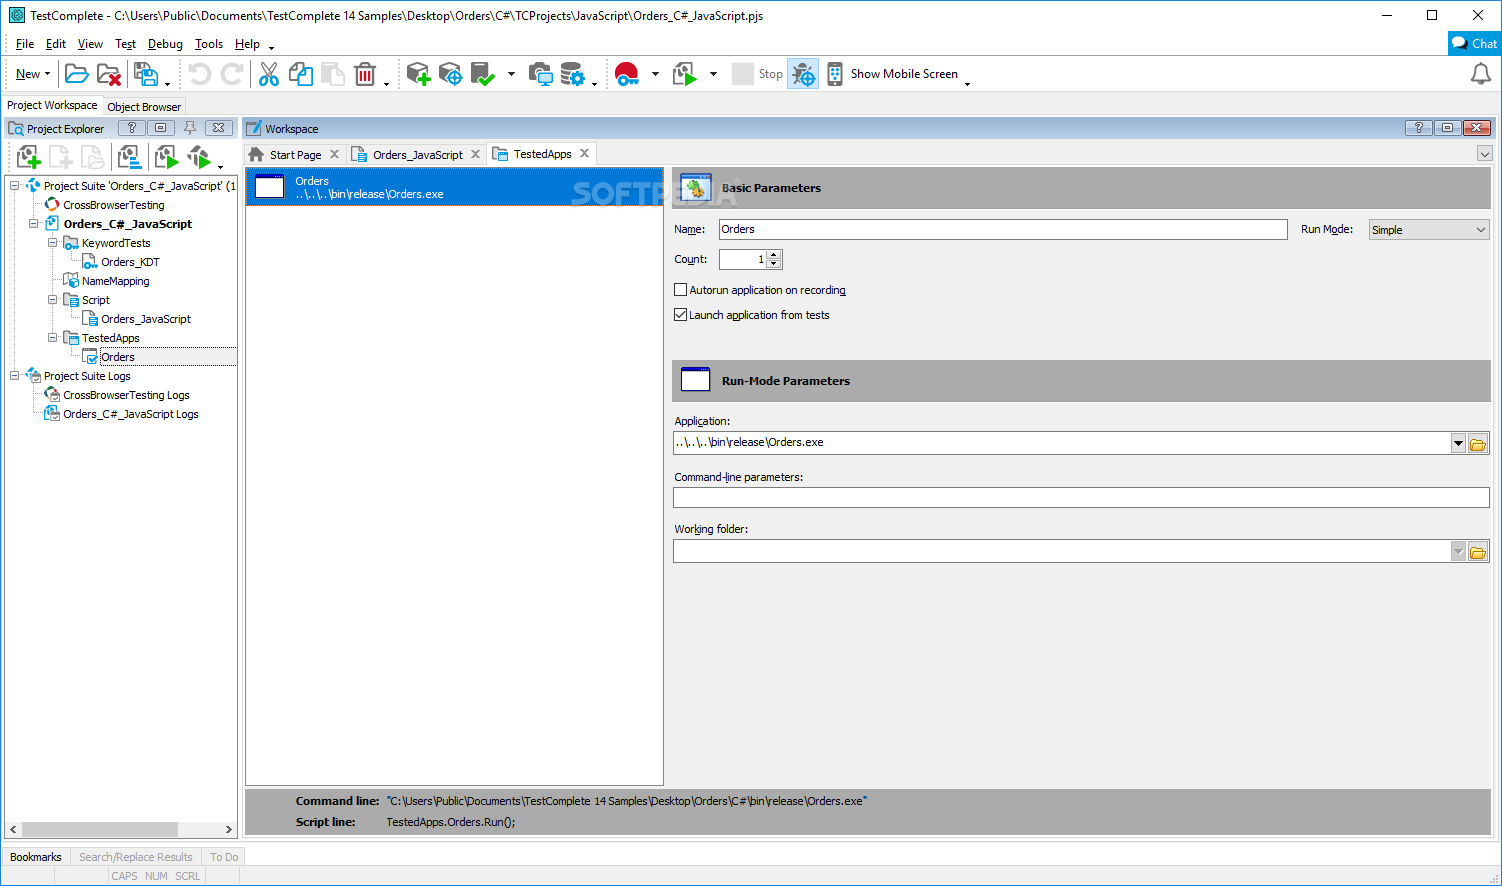Open the Record dropdown arrow
The width and height of the screenshot is (1502, 886).
655,74
